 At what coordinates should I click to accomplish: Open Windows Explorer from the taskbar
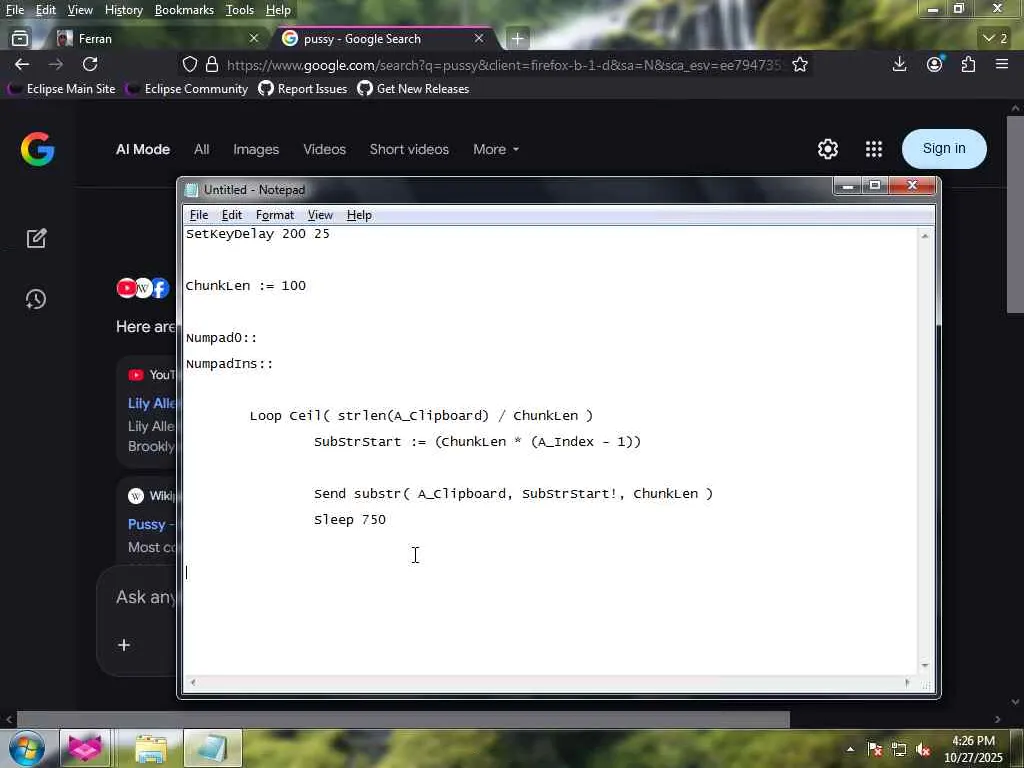tap(151, 748)
